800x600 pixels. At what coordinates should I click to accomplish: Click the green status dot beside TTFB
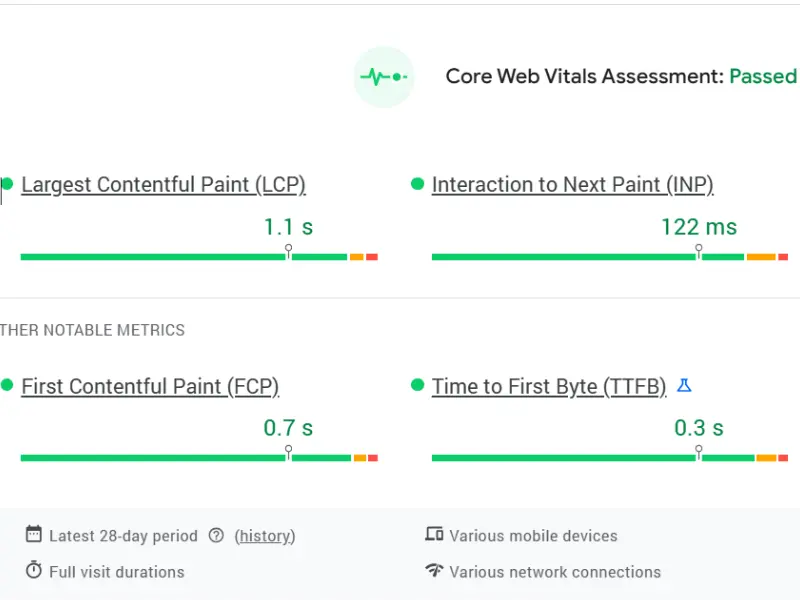[x=420, y=386]
